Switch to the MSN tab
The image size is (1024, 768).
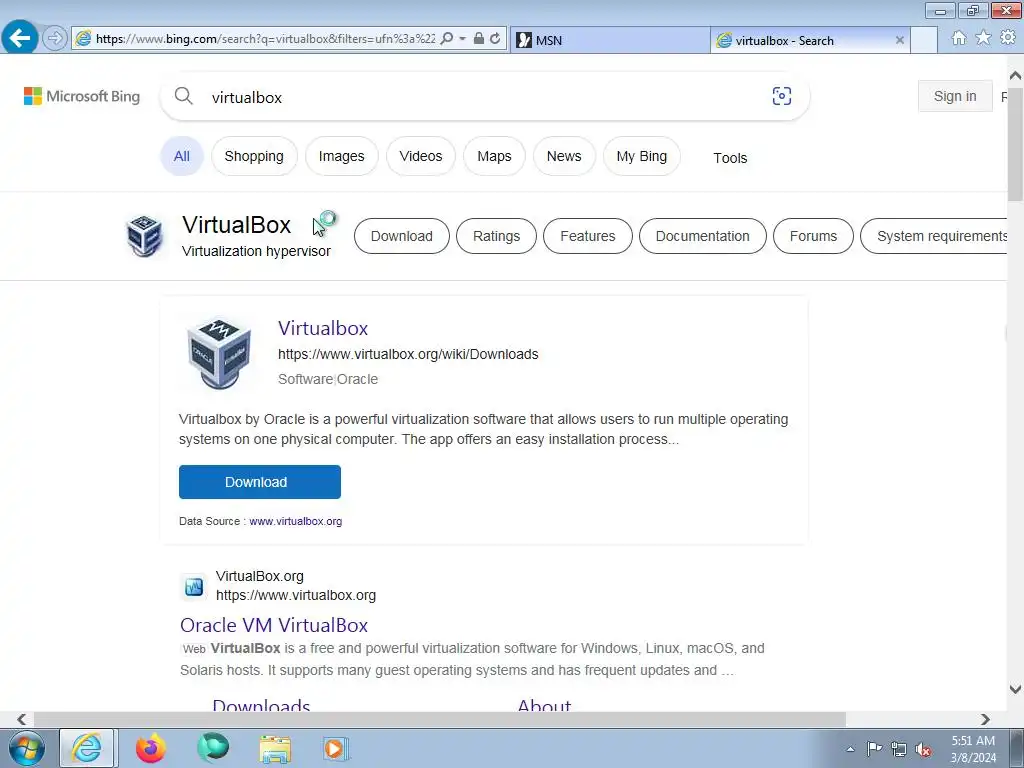pos(610,40)
